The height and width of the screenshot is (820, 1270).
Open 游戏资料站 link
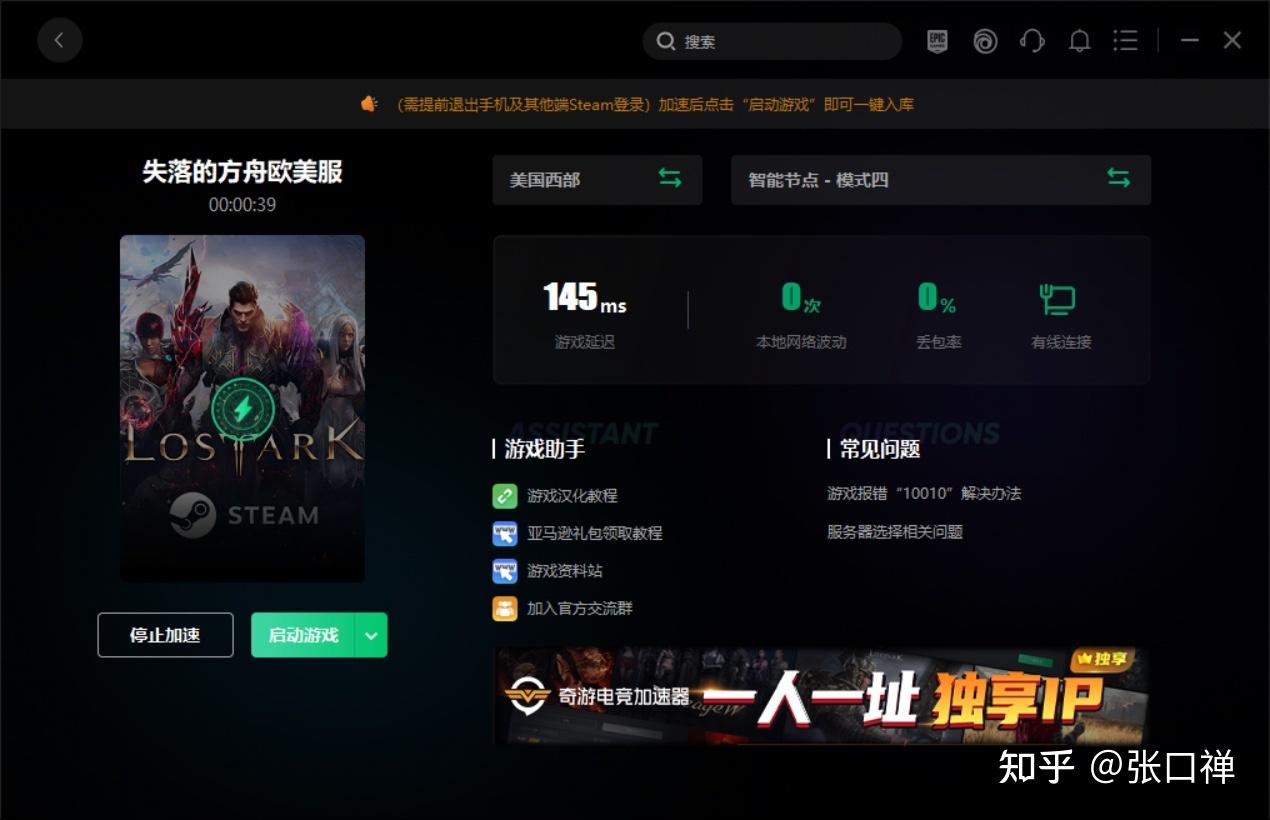565,571
